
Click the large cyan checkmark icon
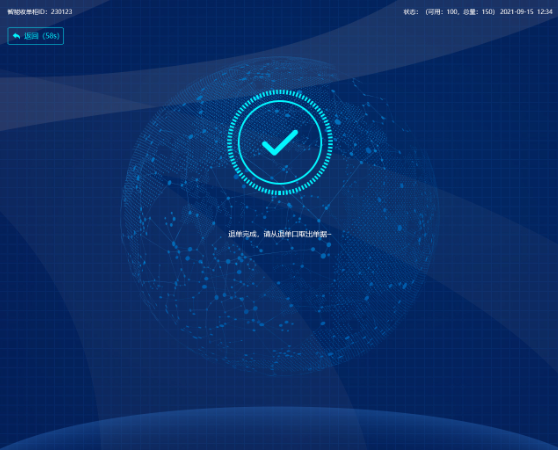coord(280,142)
